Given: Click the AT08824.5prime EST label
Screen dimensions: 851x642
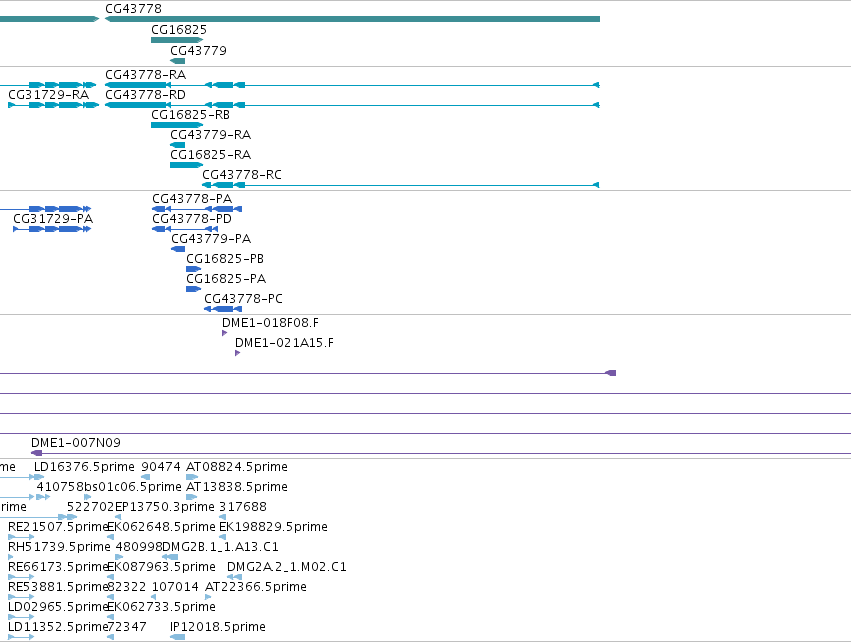Looking at the screenshot, I should pyautogui.click(x=237, y=467).
